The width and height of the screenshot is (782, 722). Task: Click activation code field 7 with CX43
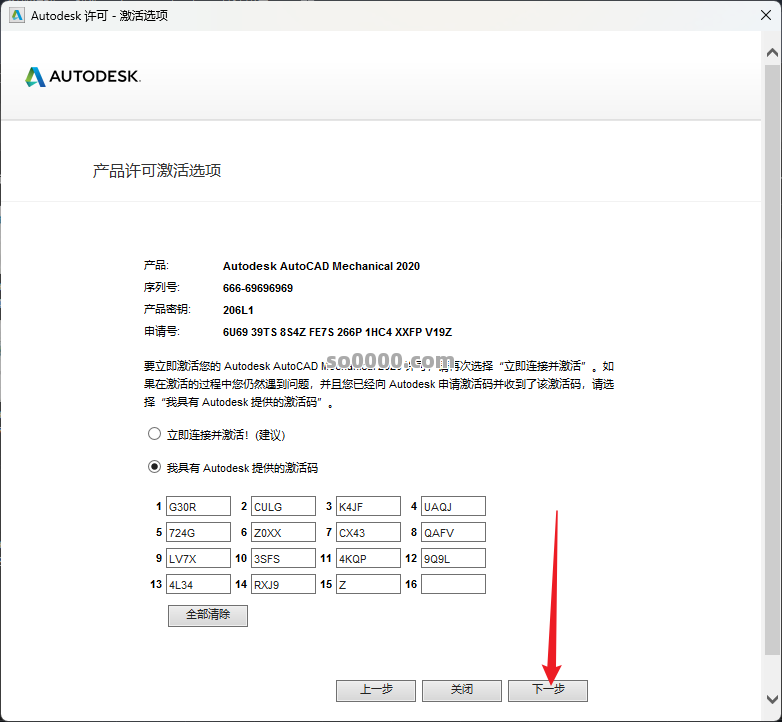(368, 533)
